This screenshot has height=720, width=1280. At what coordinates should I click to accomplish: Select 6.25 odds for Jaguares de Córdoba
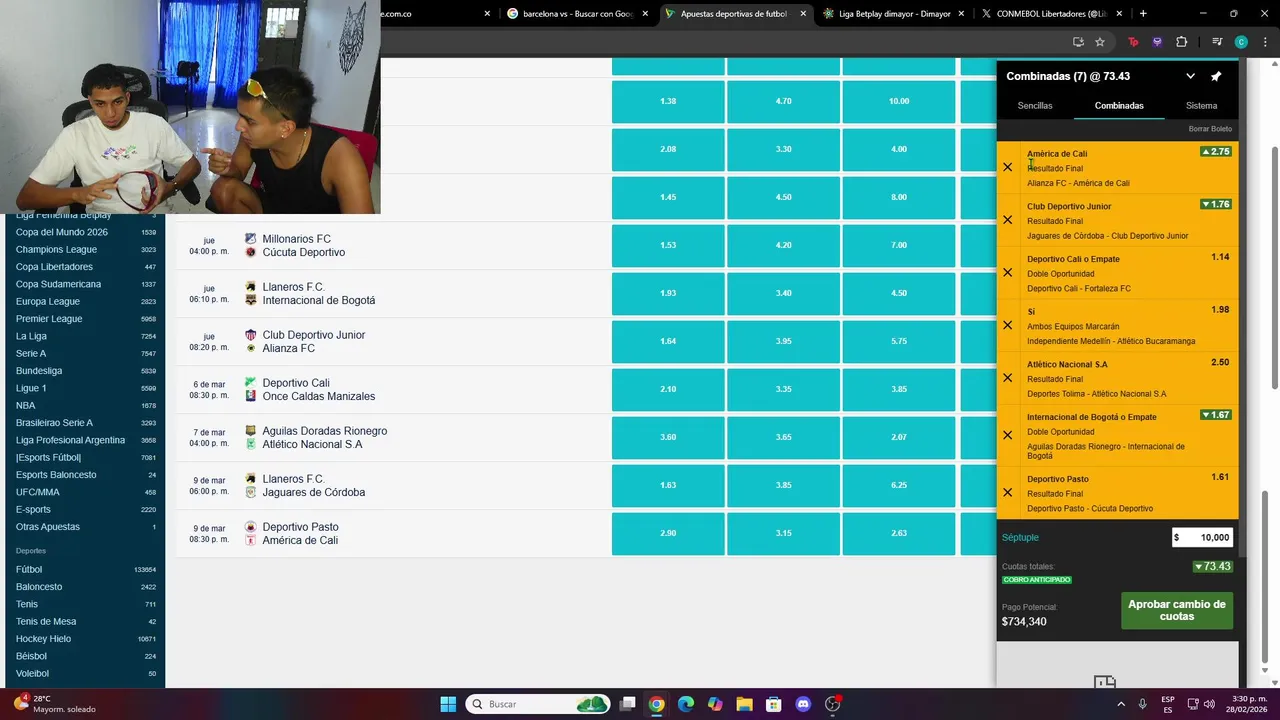[x=898, y=485]
